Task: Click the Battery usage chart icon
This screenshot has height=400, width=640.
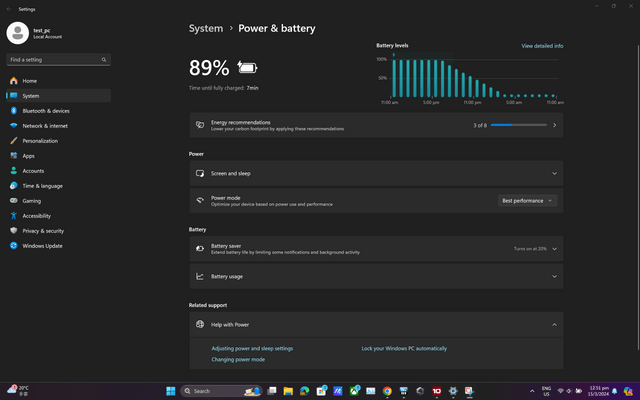Action: coord(200,276)
